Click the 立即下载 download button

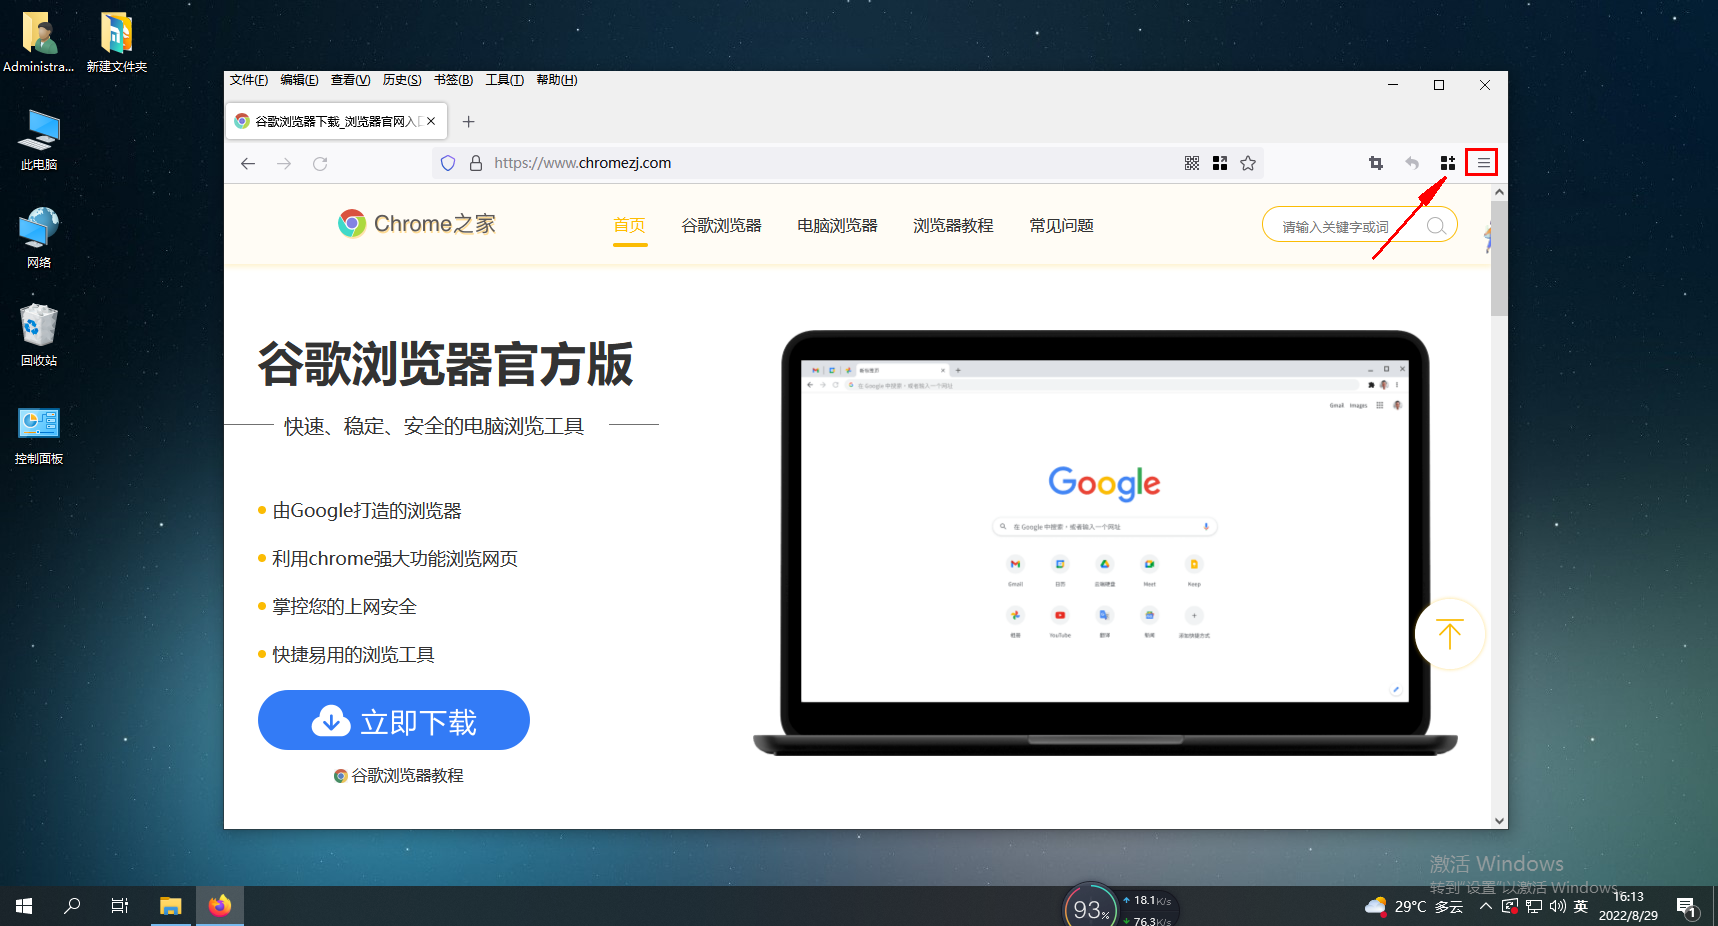(394, 720)
